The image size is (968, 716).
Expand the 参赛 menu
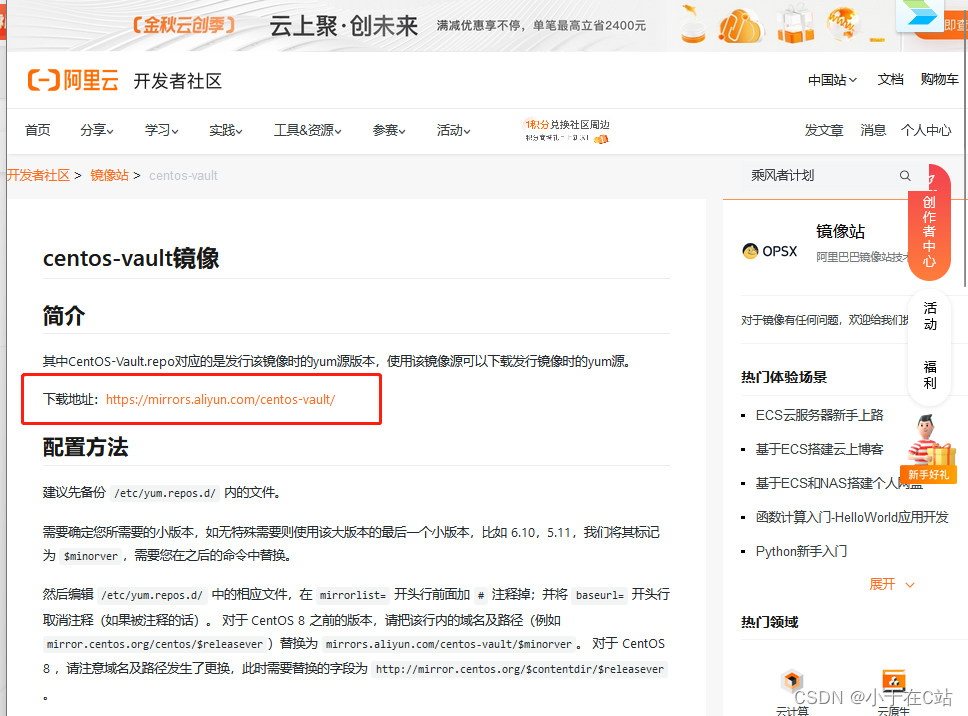click(389, 130)
